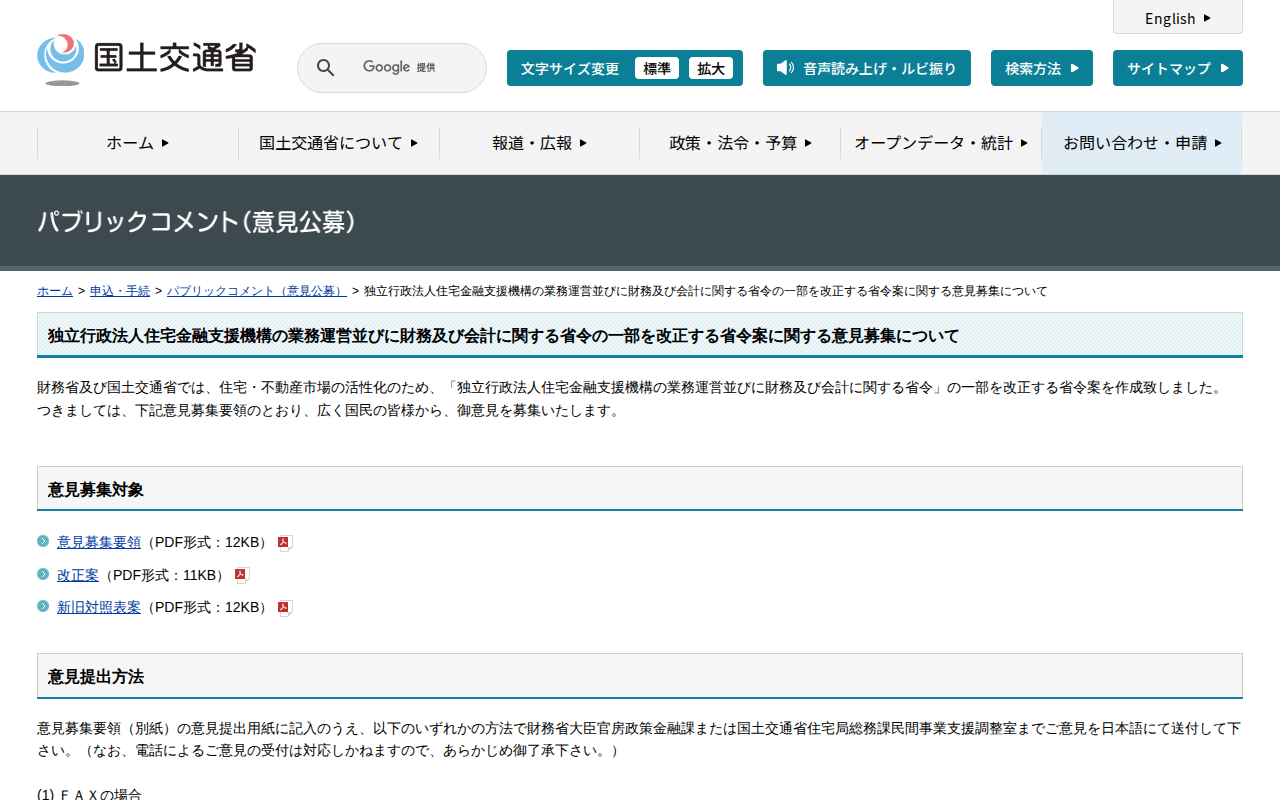Open the 報道・広報 menu item
The image size is (1280, 800).
538,143
